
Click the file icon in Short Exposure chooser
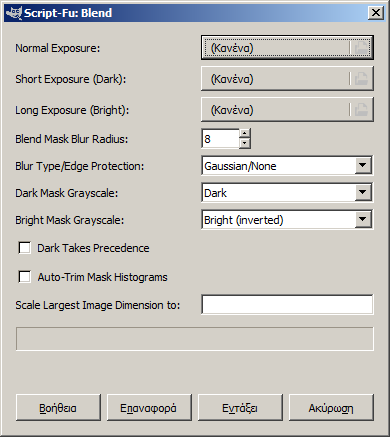click(361, 79)
